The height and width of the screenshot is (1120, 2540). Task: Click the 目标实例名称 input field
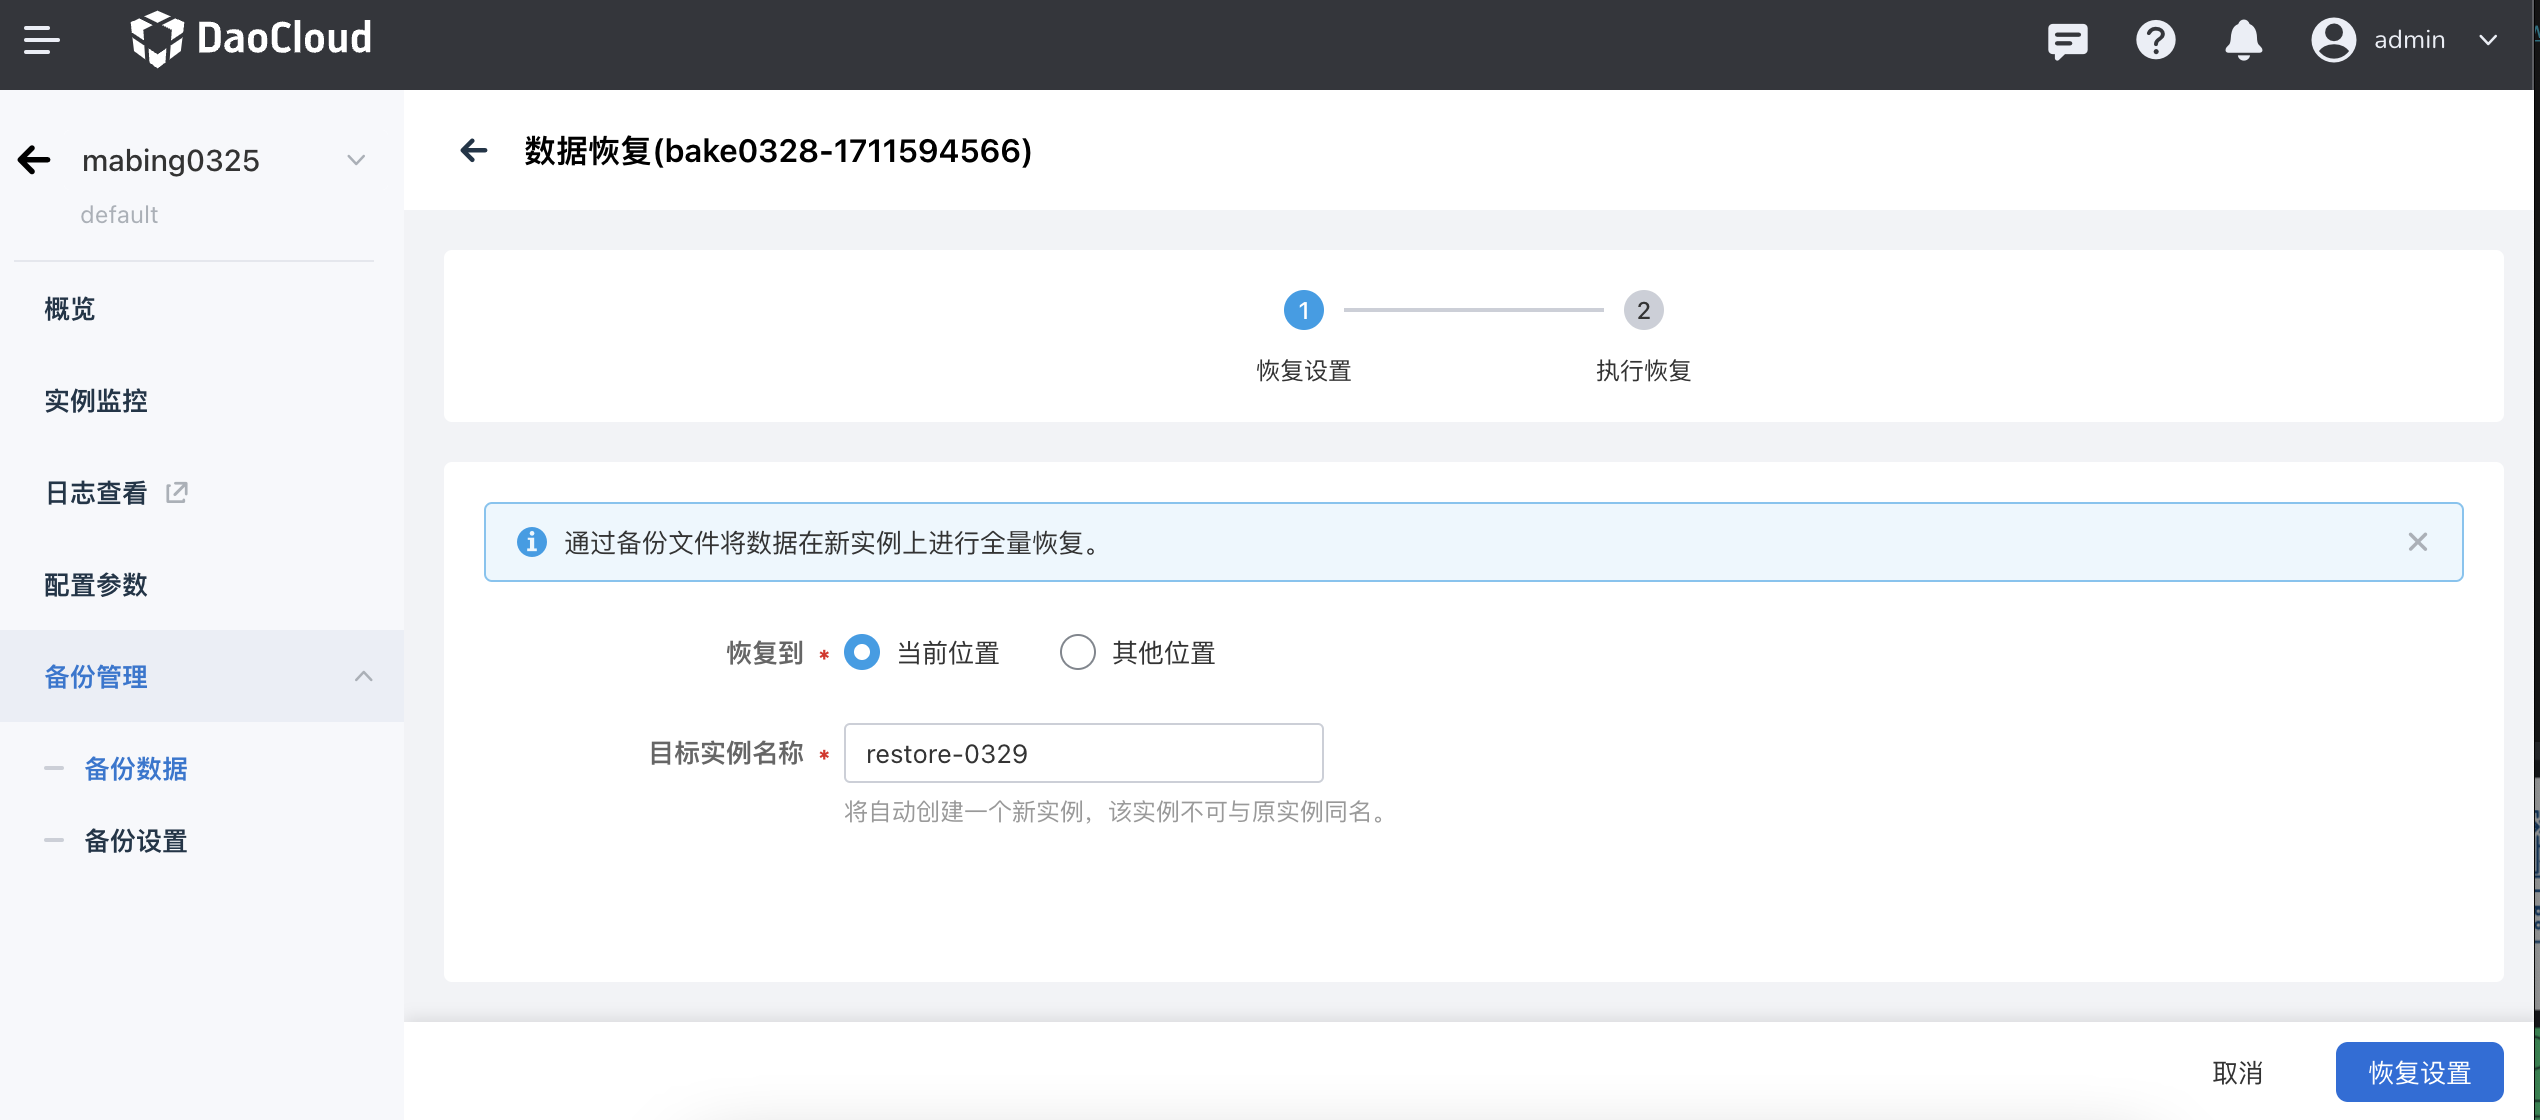click(1083, 753)
